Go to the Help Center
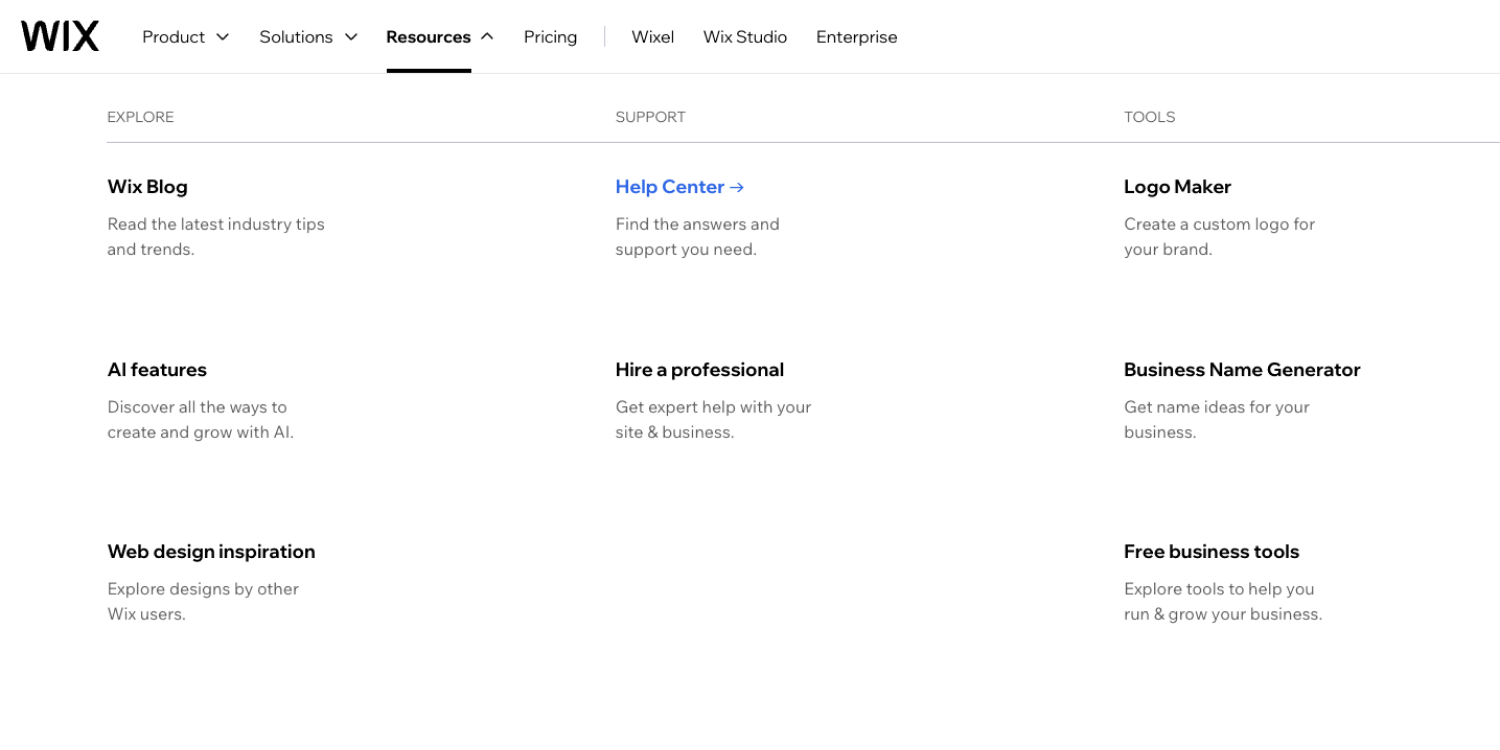The image size is (1500, 750). tap(670, 187)
